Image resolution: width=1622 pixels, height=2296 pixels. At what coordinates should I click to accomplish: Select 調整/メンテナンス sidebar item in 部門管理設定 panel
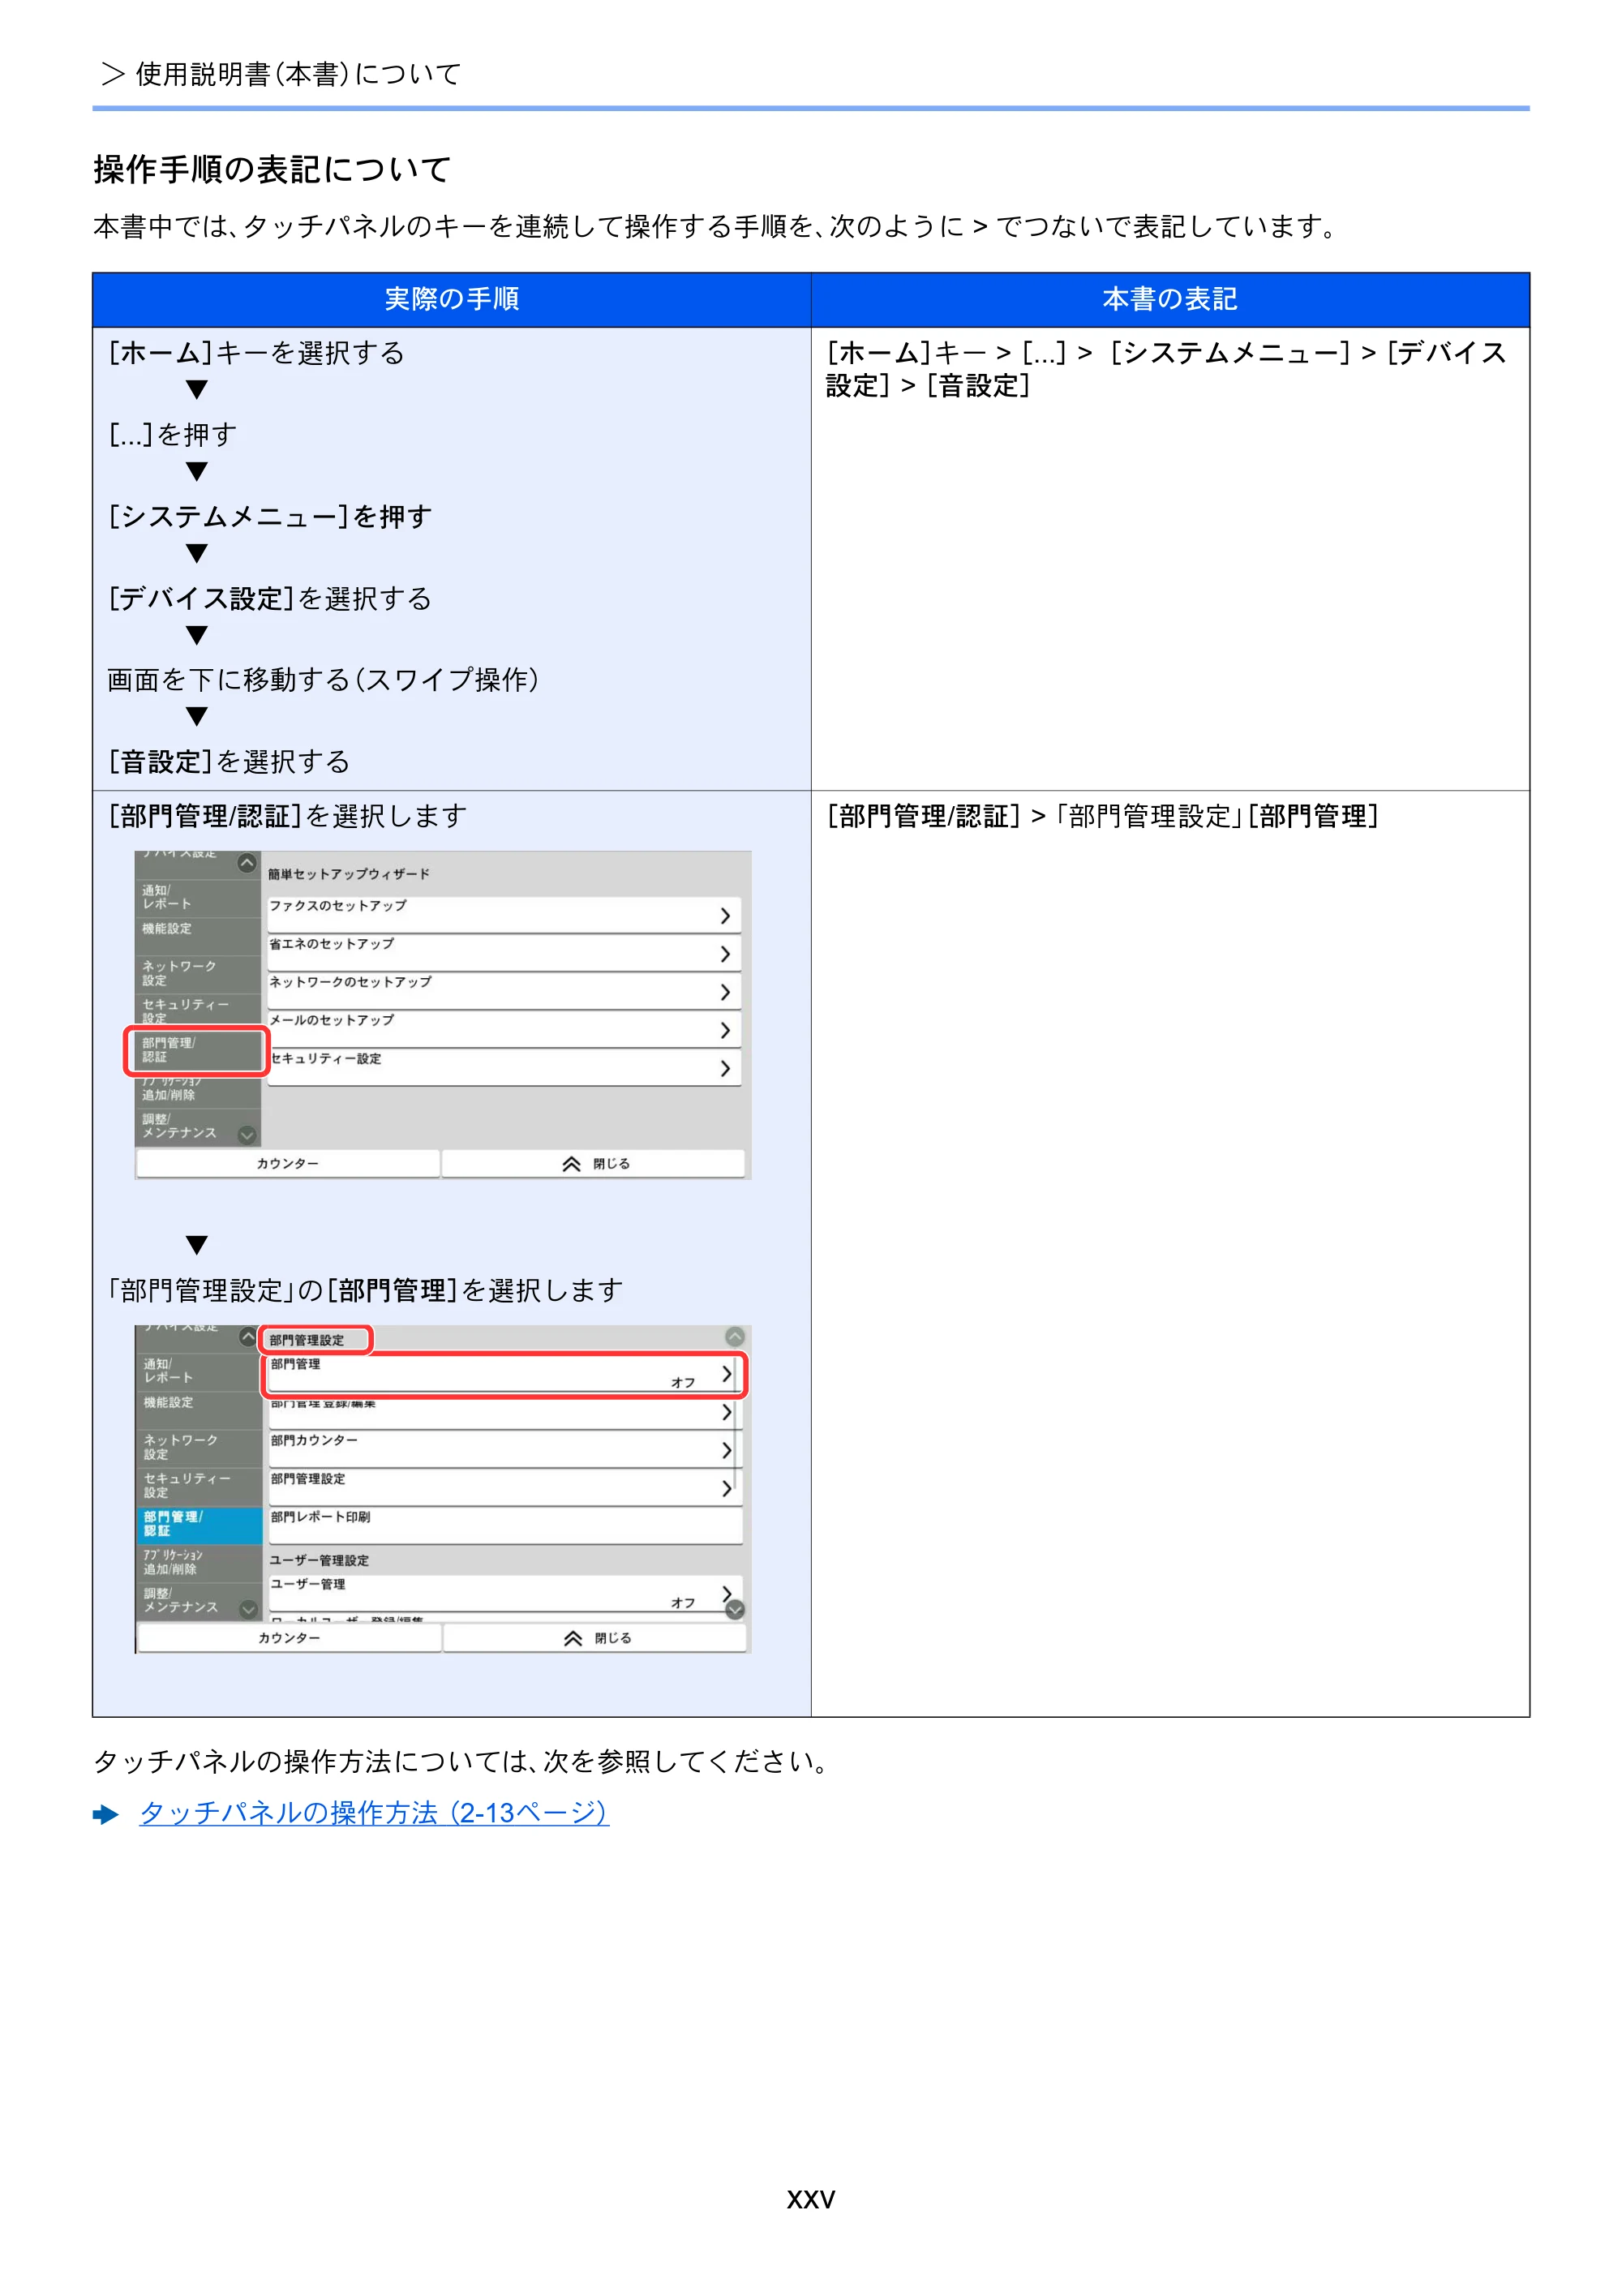tap(200, 1600)
